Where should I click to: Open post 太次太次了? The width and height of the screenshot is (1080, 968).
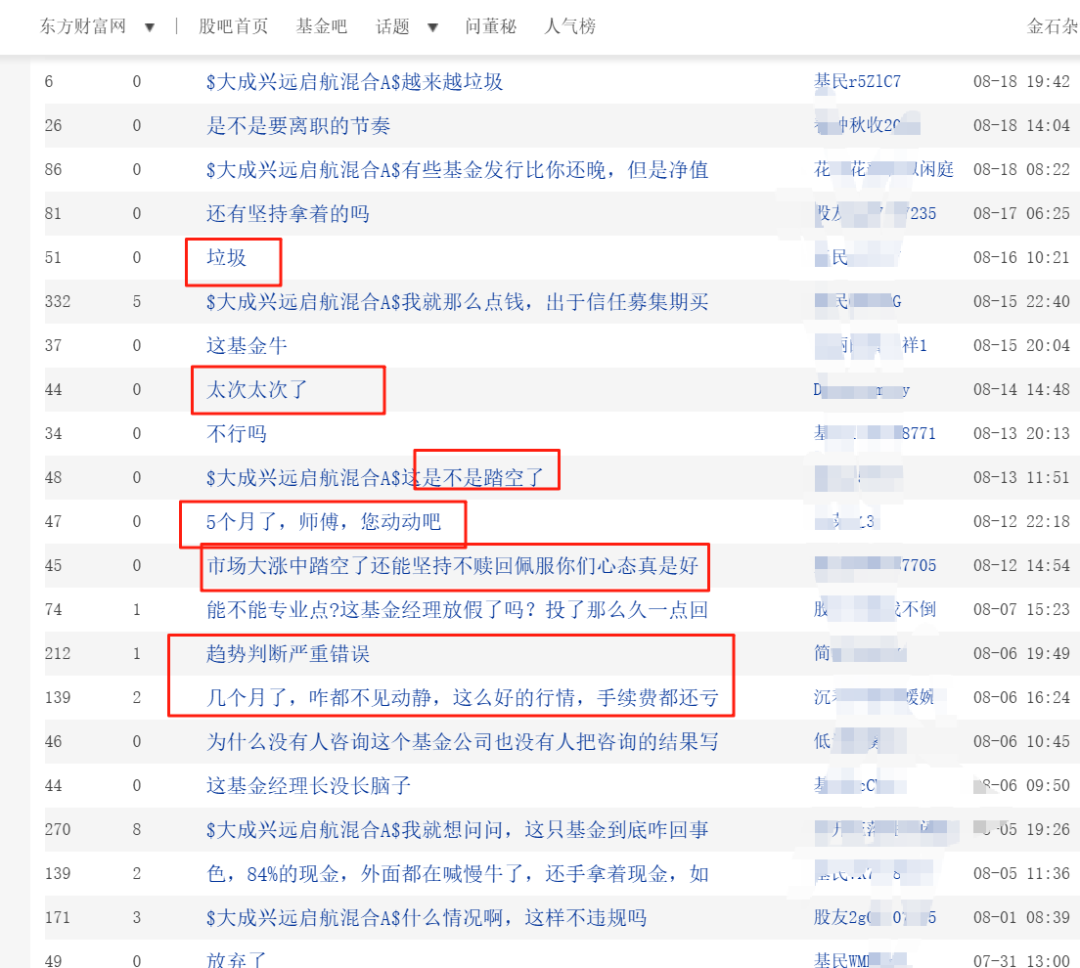click(x=257, y=389)
